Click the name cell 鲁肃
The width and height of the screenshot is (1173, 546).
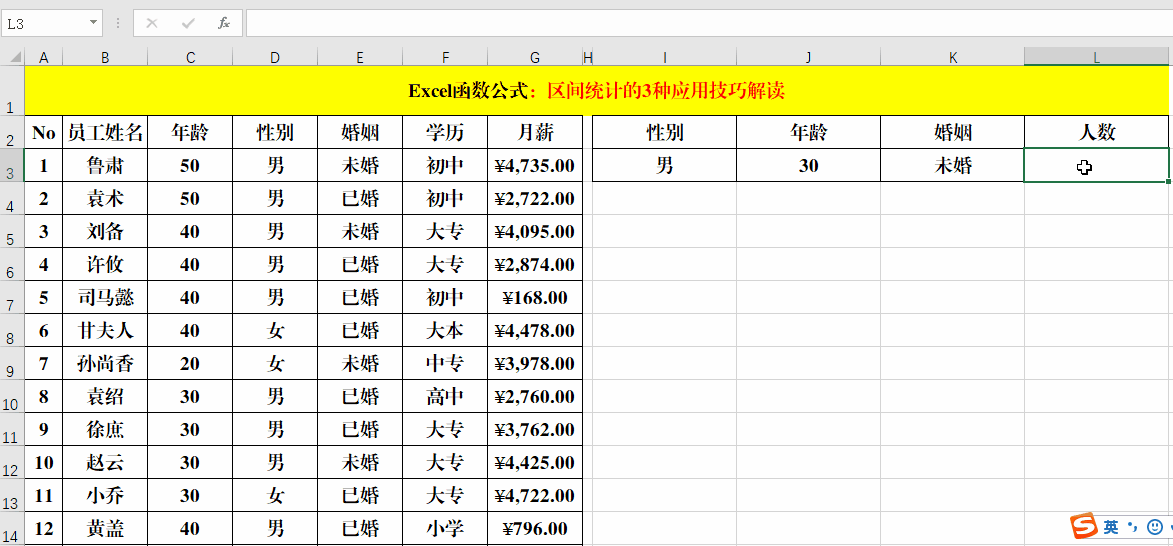point(105,165)
